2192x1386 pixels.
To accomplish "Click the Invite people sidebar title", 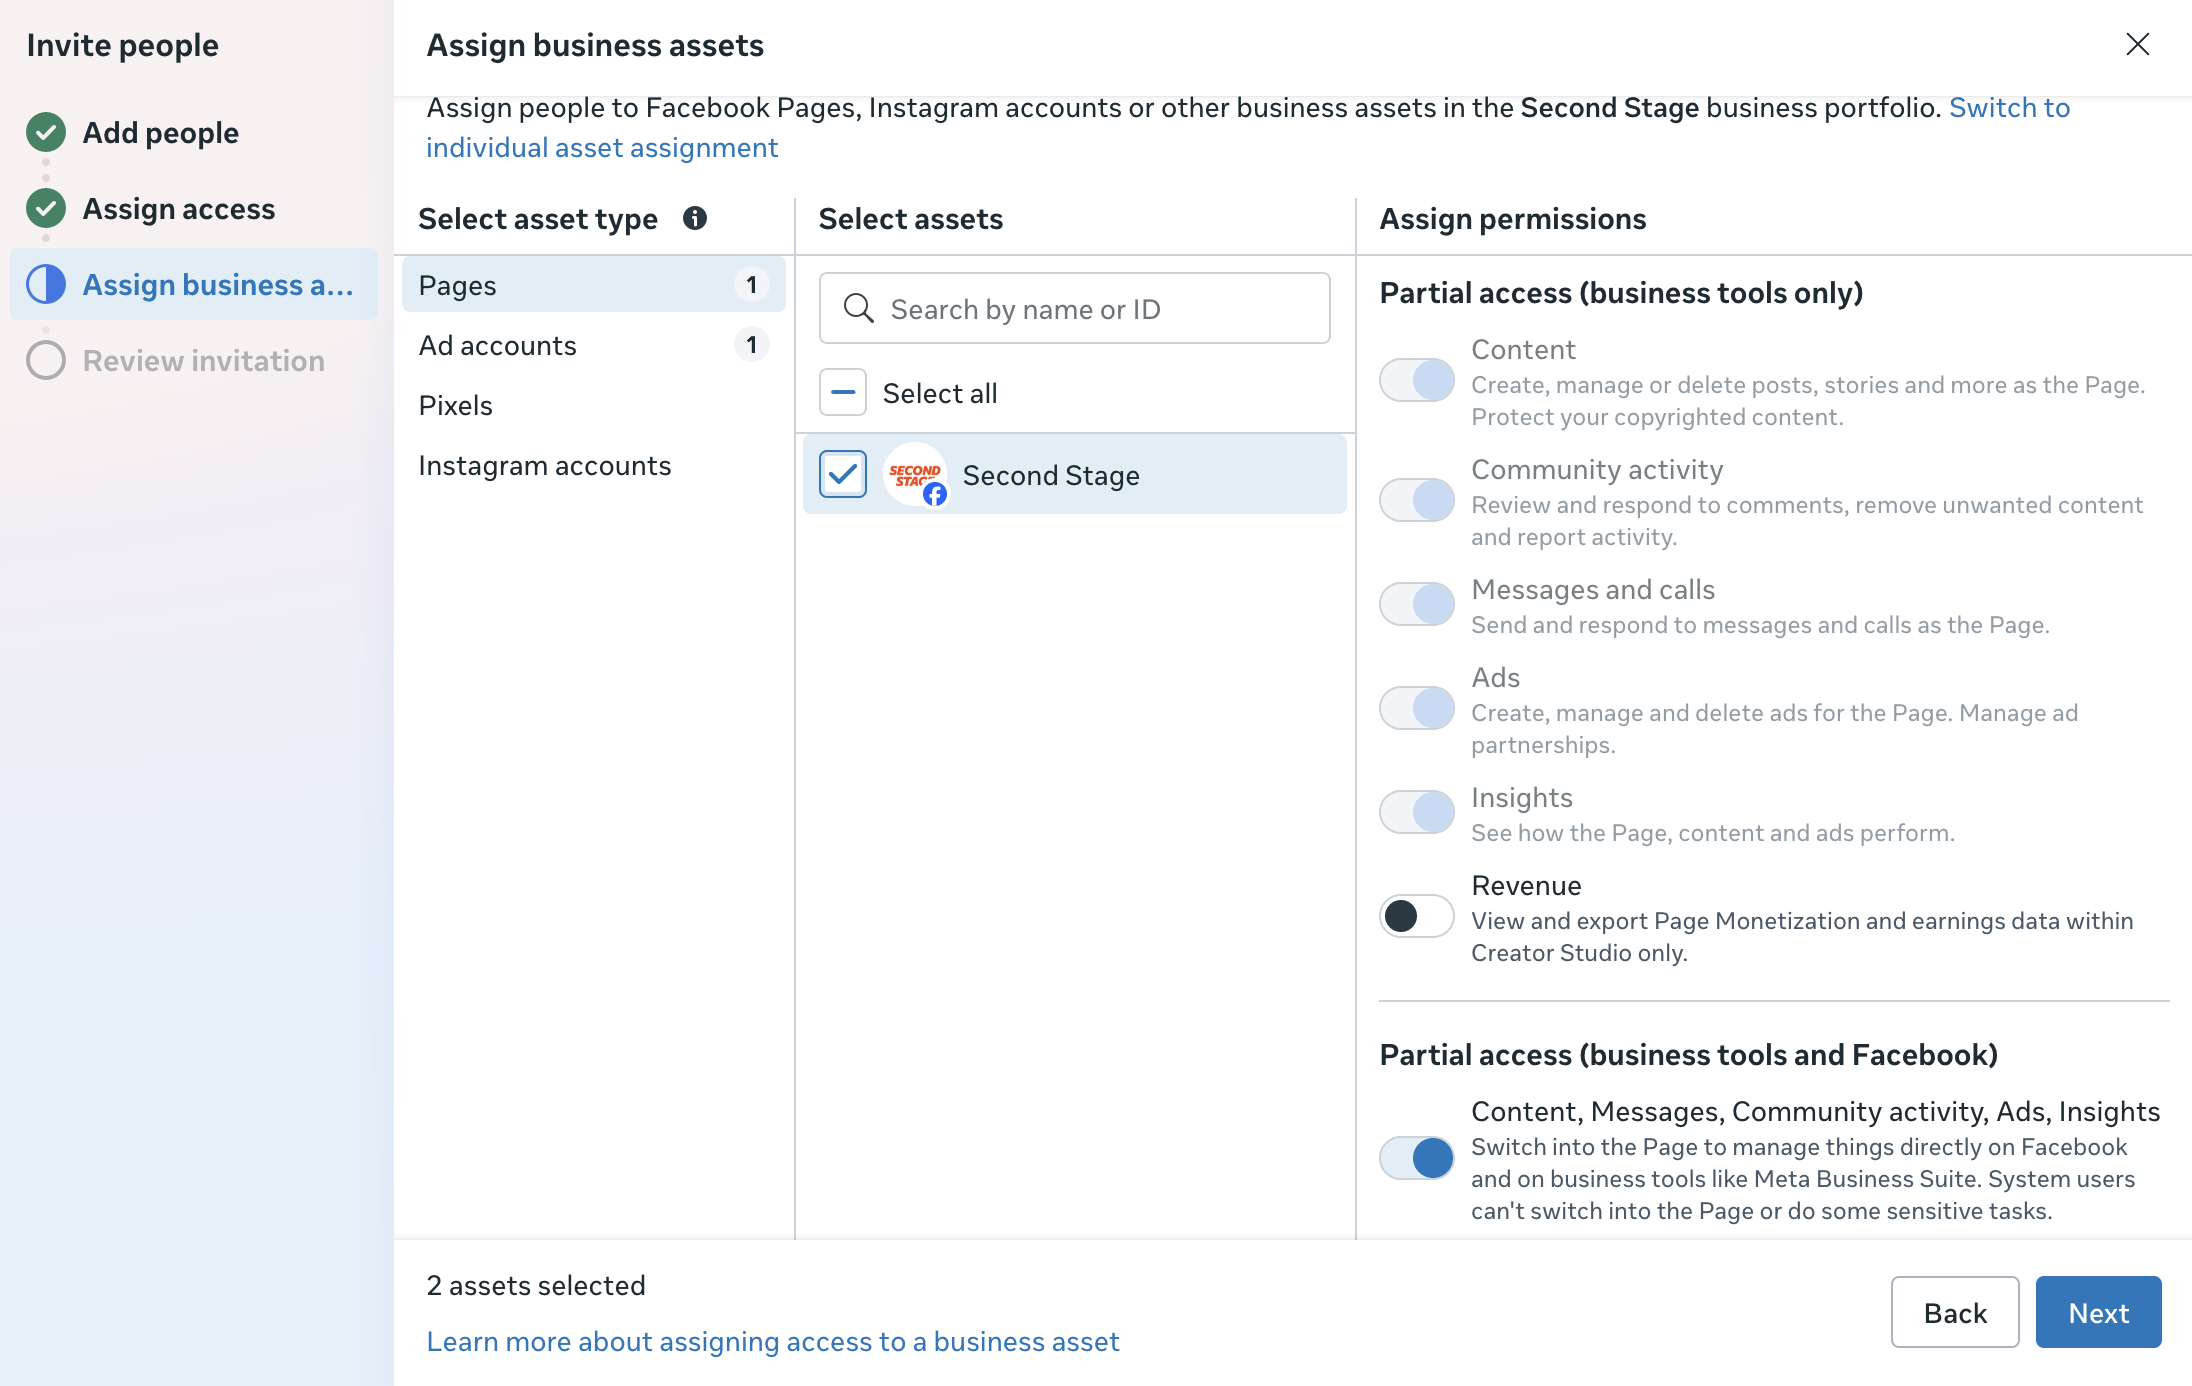I will [x=122, y=45].
